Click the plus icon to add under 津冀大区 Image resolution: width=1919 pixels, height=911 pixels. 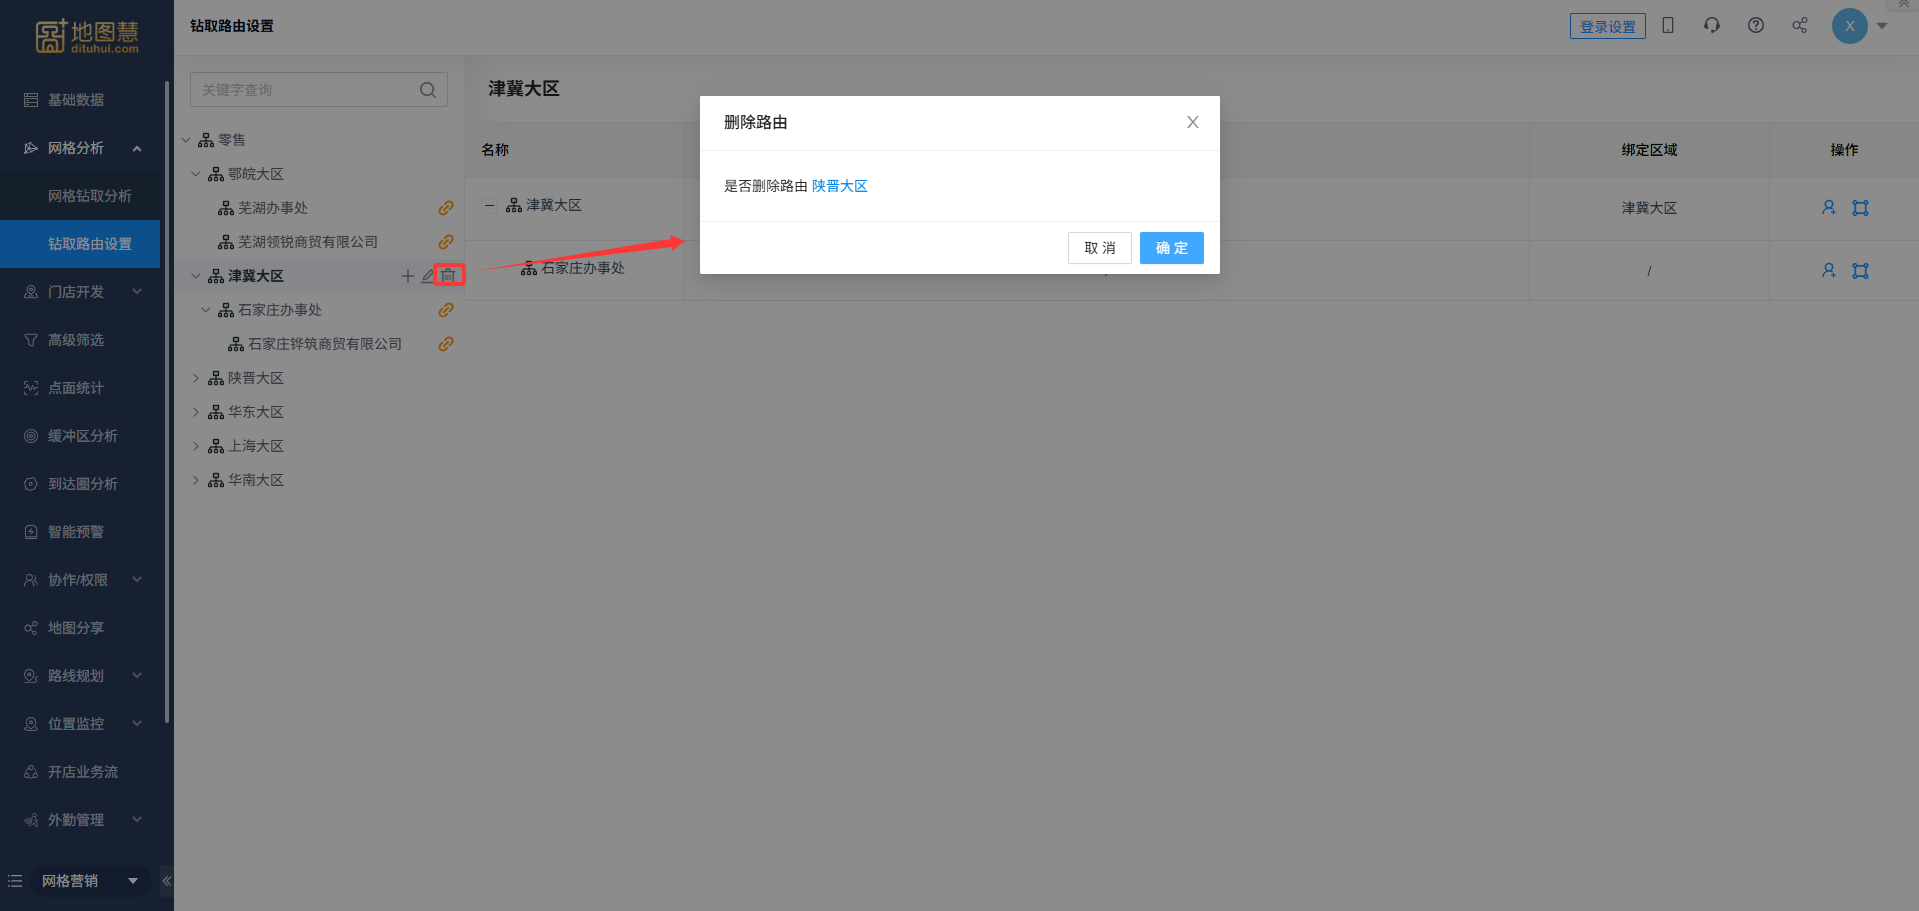click(407, 276)
